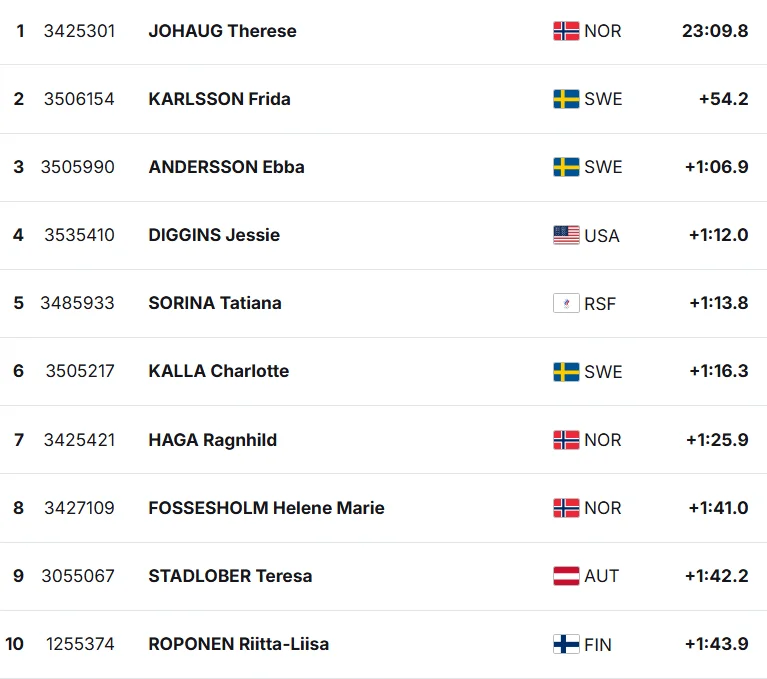Click Norway flag in HAGA Ragnhild row

(566, 440)
